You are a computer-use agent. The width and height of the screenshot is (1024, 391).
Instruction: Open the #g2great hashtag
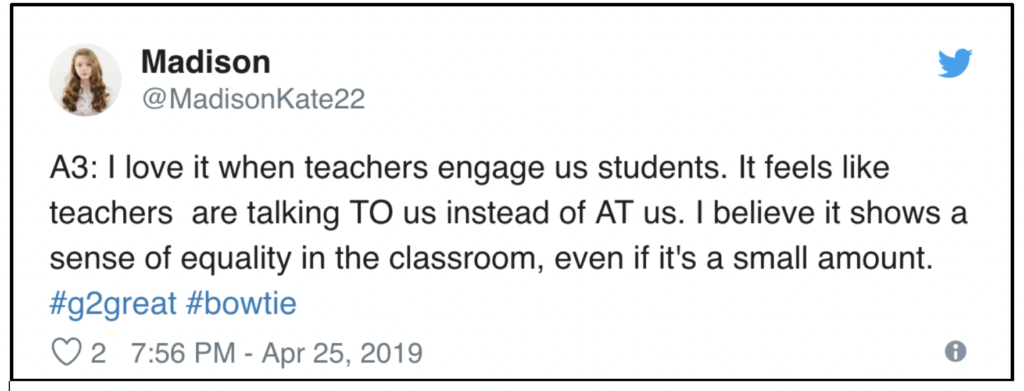(x=113, y=305)
